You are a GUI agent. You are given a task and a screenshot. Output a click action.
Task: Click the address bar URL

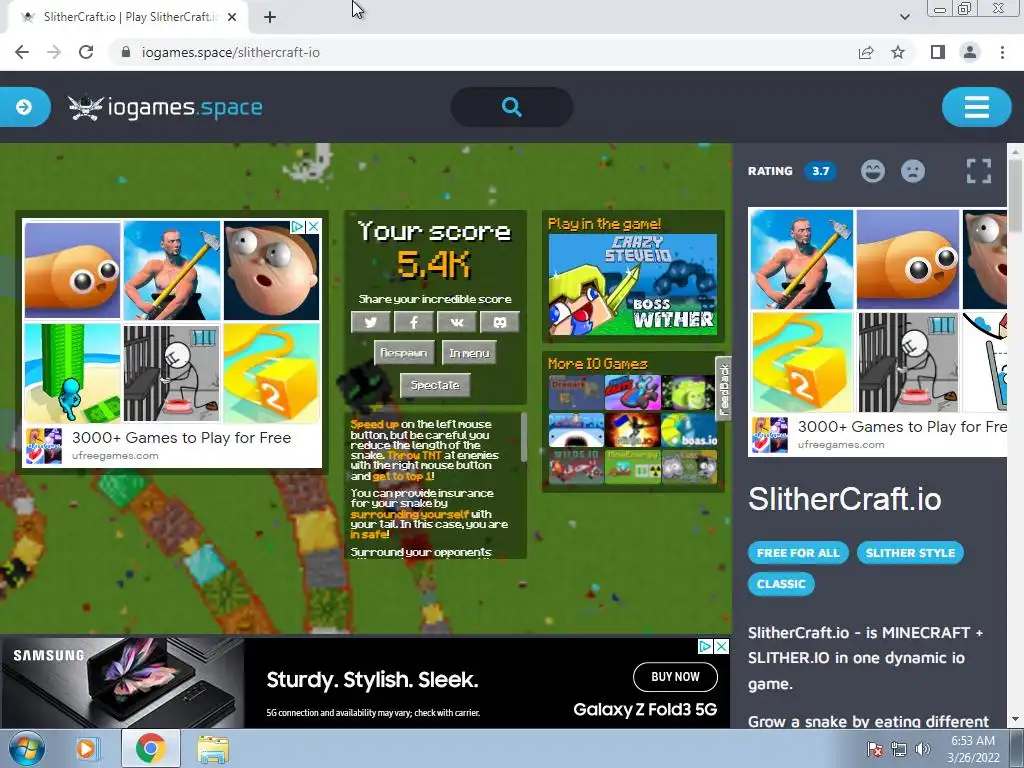(231, 52)
